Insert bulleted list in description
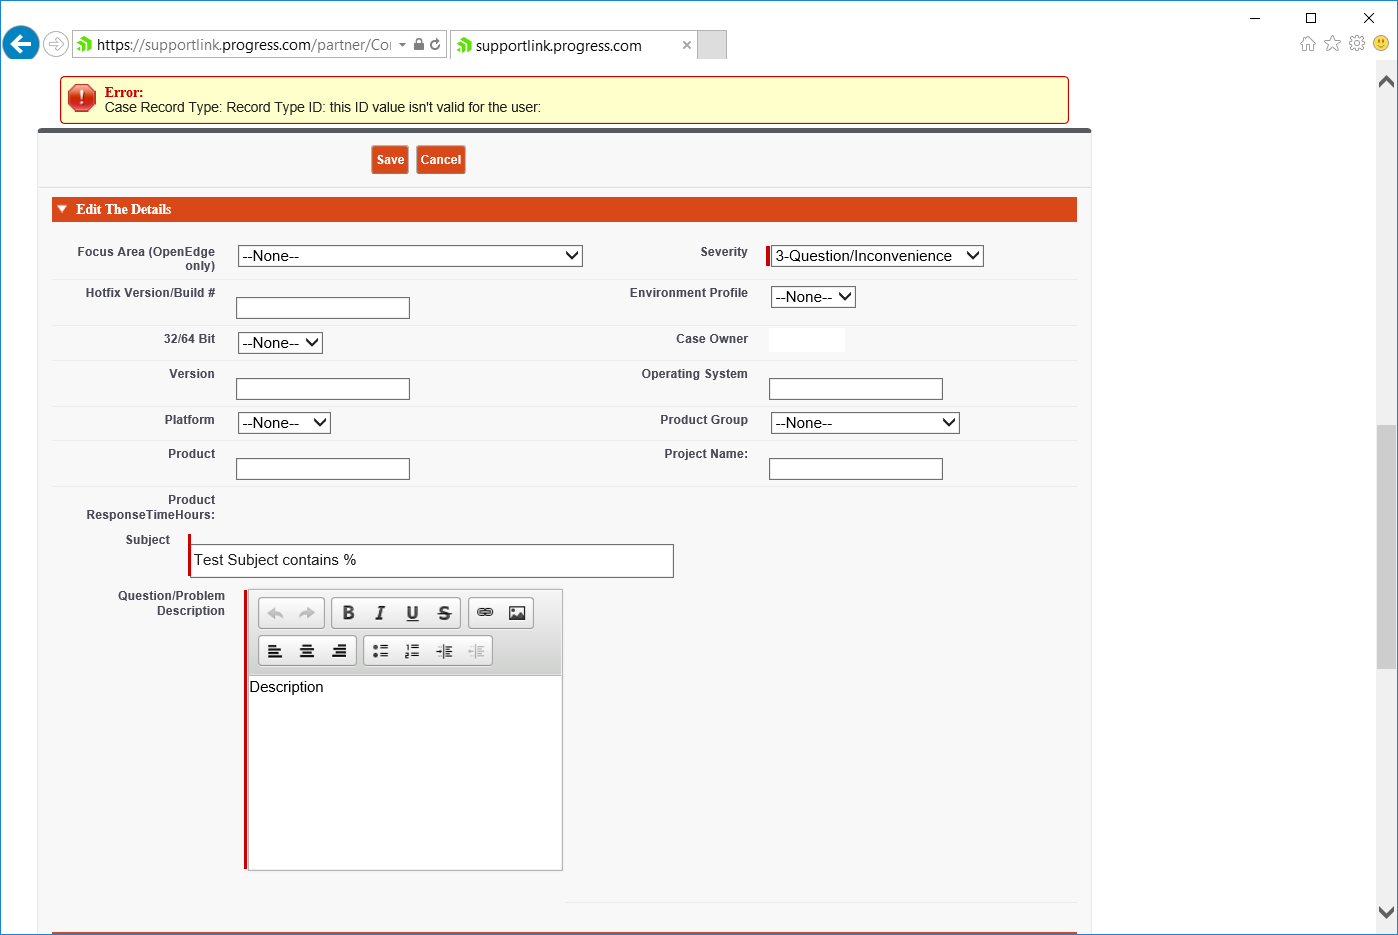This screenshot has height=935, width=1398. pos(380,651)
